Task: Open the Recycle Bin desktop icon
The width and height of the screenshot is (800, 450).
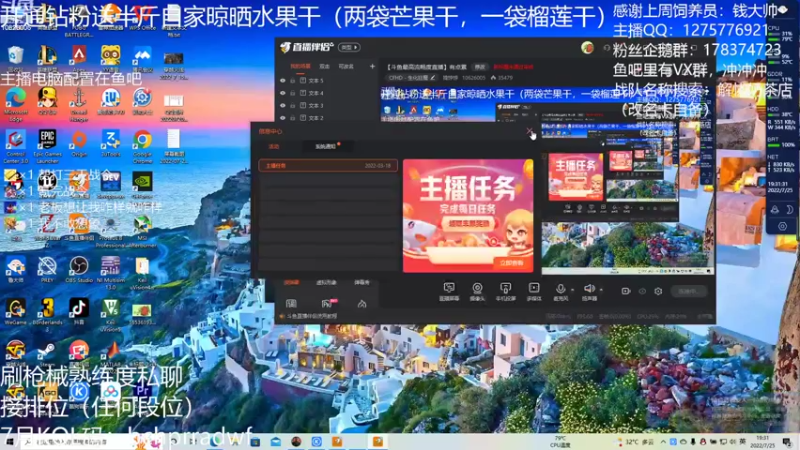Action: (15, 59)
